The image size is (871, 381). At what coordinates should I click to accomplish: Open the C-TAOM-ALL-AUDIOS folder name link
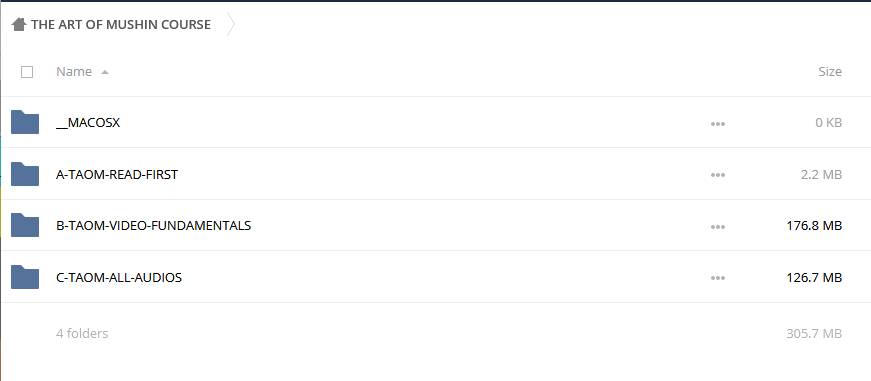click(119, 277)
